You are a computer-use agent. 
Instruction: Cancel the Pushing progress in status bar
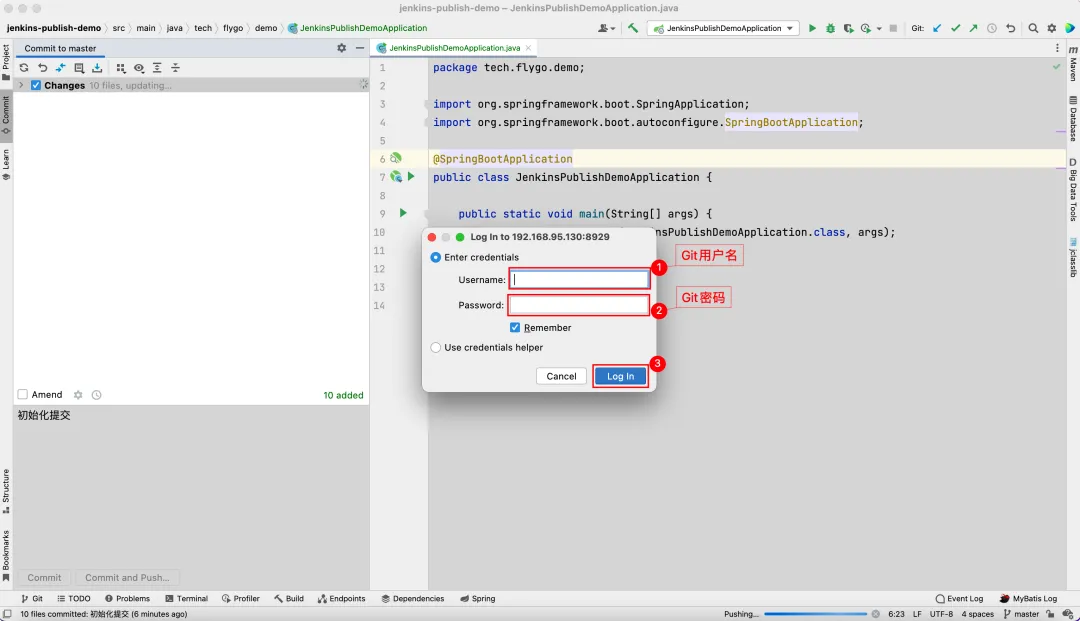tap(875, 614)
